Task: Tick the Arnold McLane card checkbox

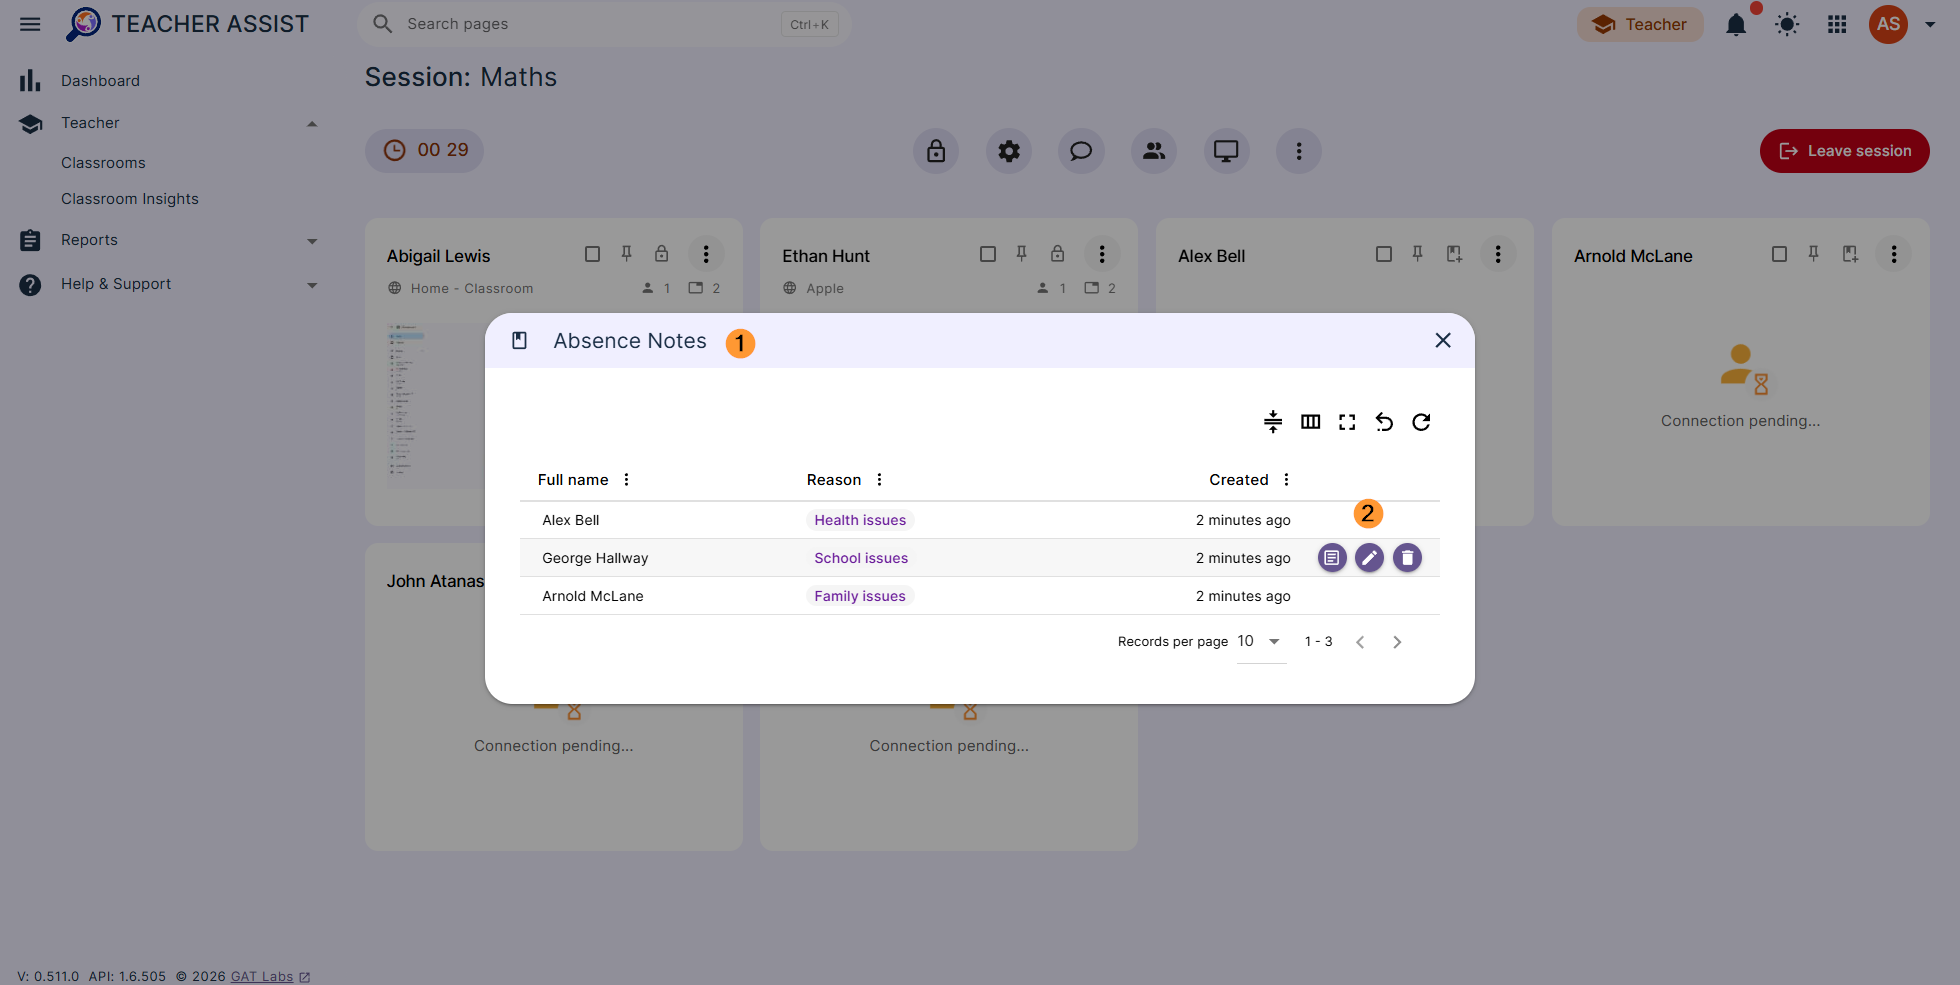Action: 1779,254
